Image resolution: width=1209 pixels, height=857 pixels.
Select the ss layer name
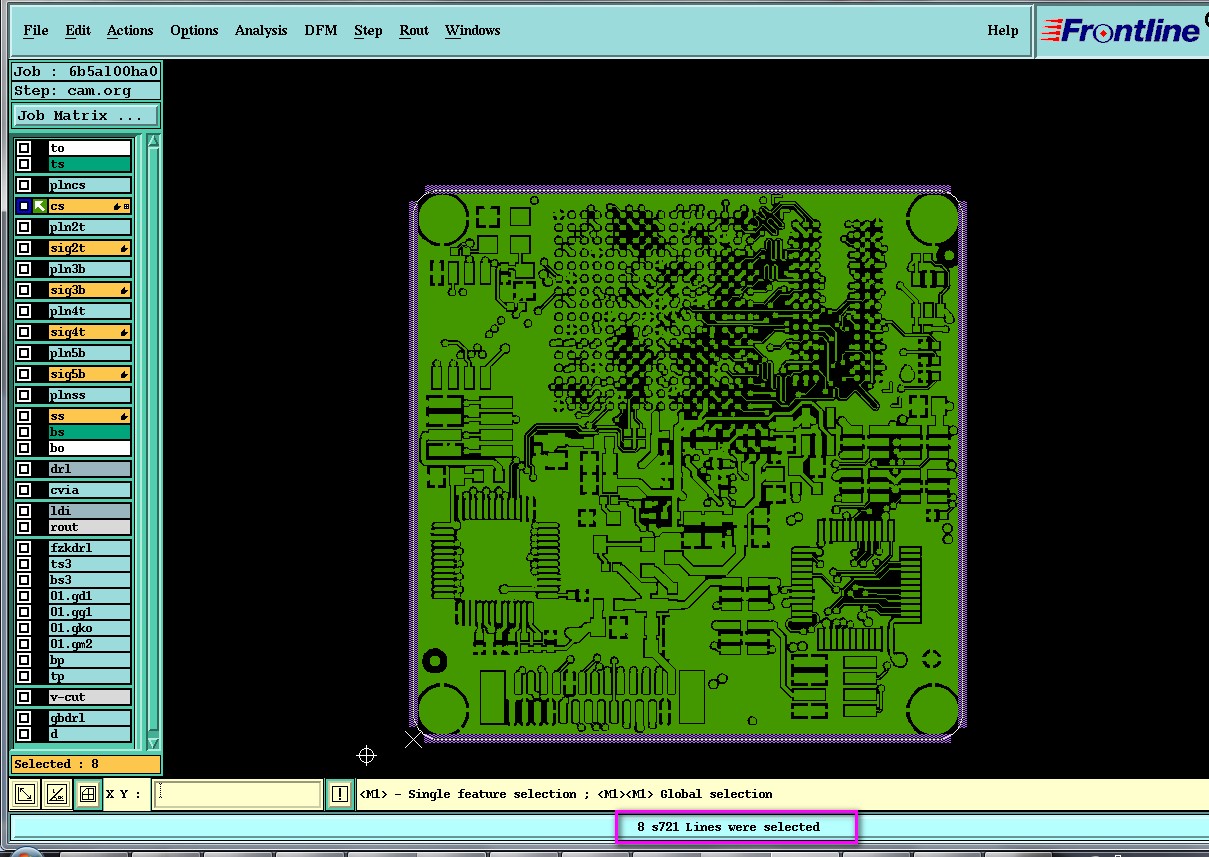pos(90,416)
